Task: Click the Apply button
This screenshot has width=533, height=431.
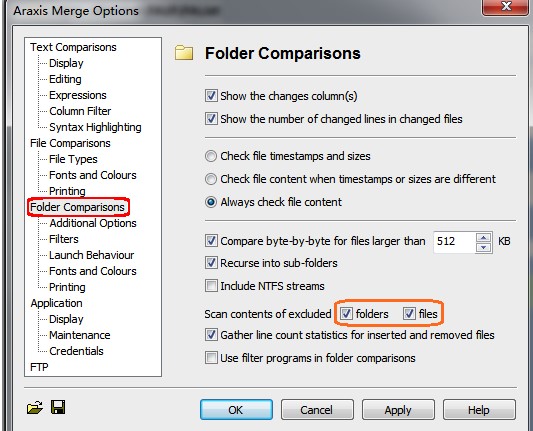Action: 398,410
